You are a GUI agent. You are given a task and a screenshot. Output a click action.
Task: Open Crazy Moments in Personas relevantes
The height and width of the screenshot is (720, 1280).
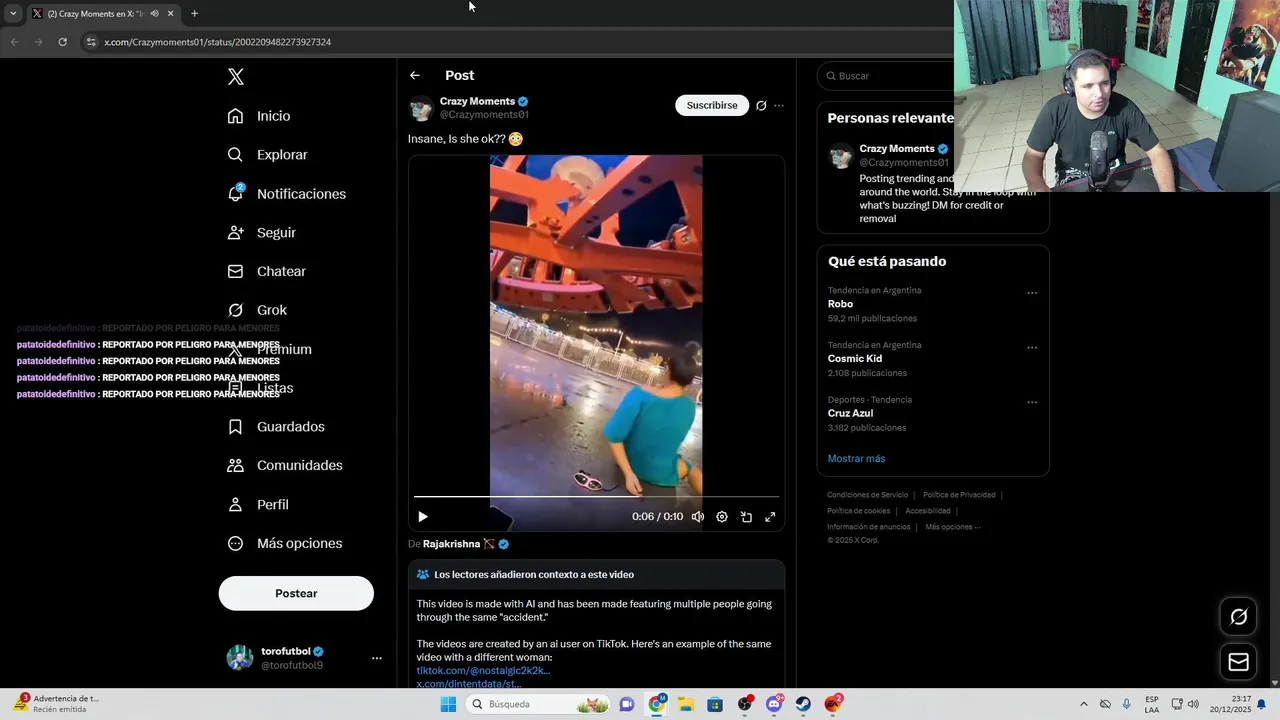(897, 149)
